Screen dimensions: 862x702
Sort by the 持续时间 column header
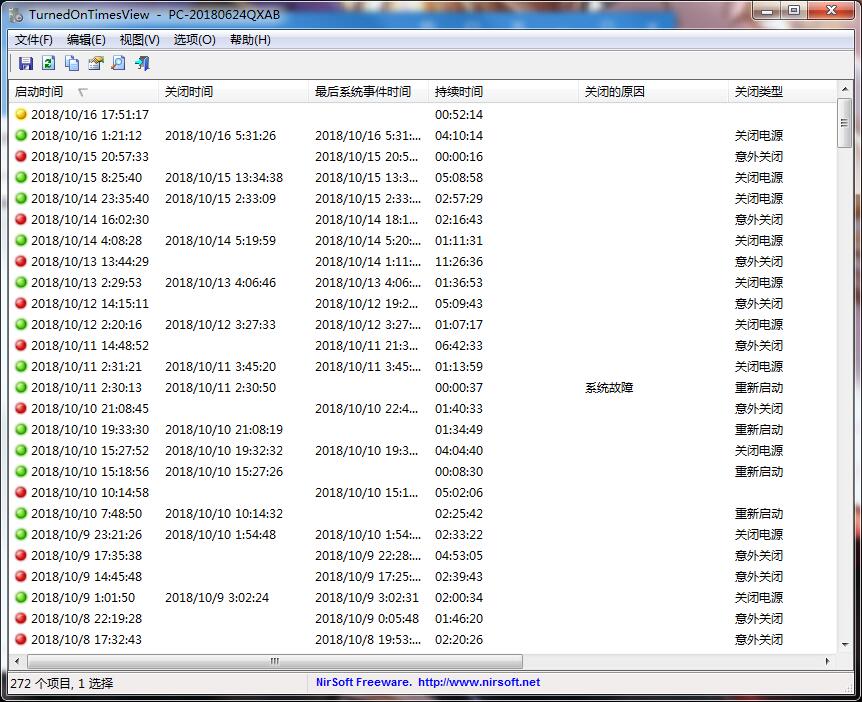point(459,92)
